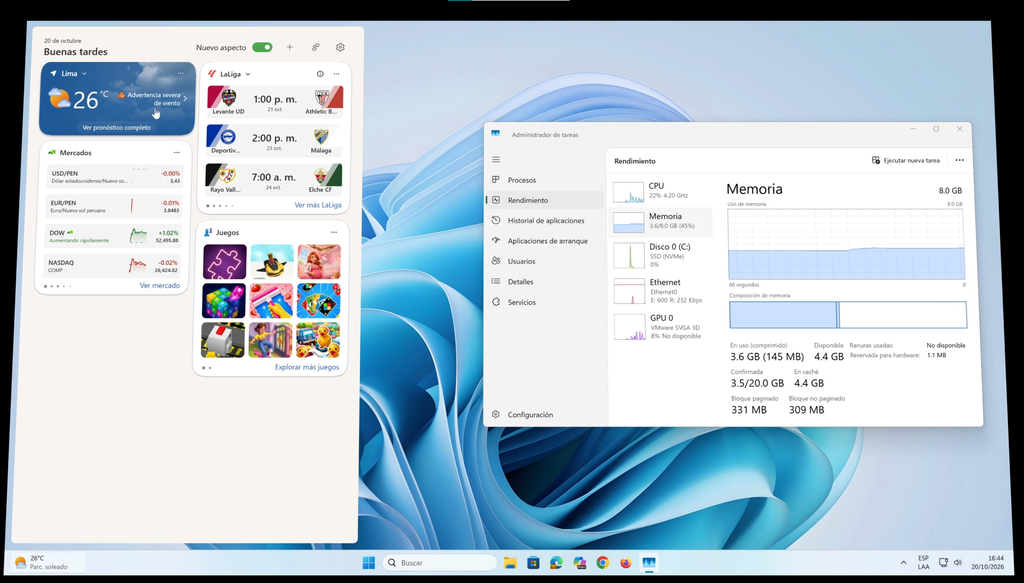
Task: Open Aplicaciones de arranque
Action: [545, 240]
